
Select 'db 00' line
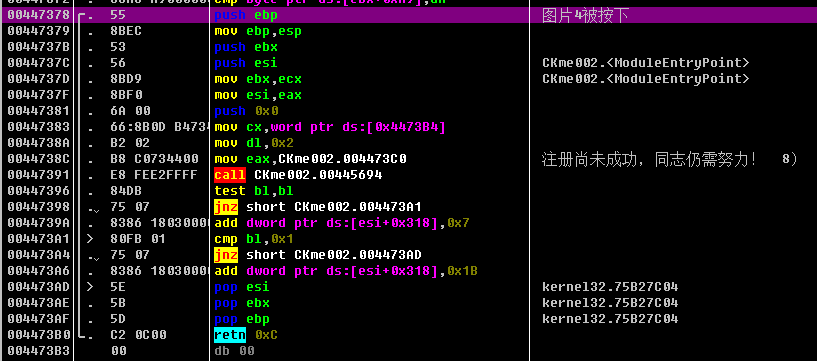(x=234, y=351)
